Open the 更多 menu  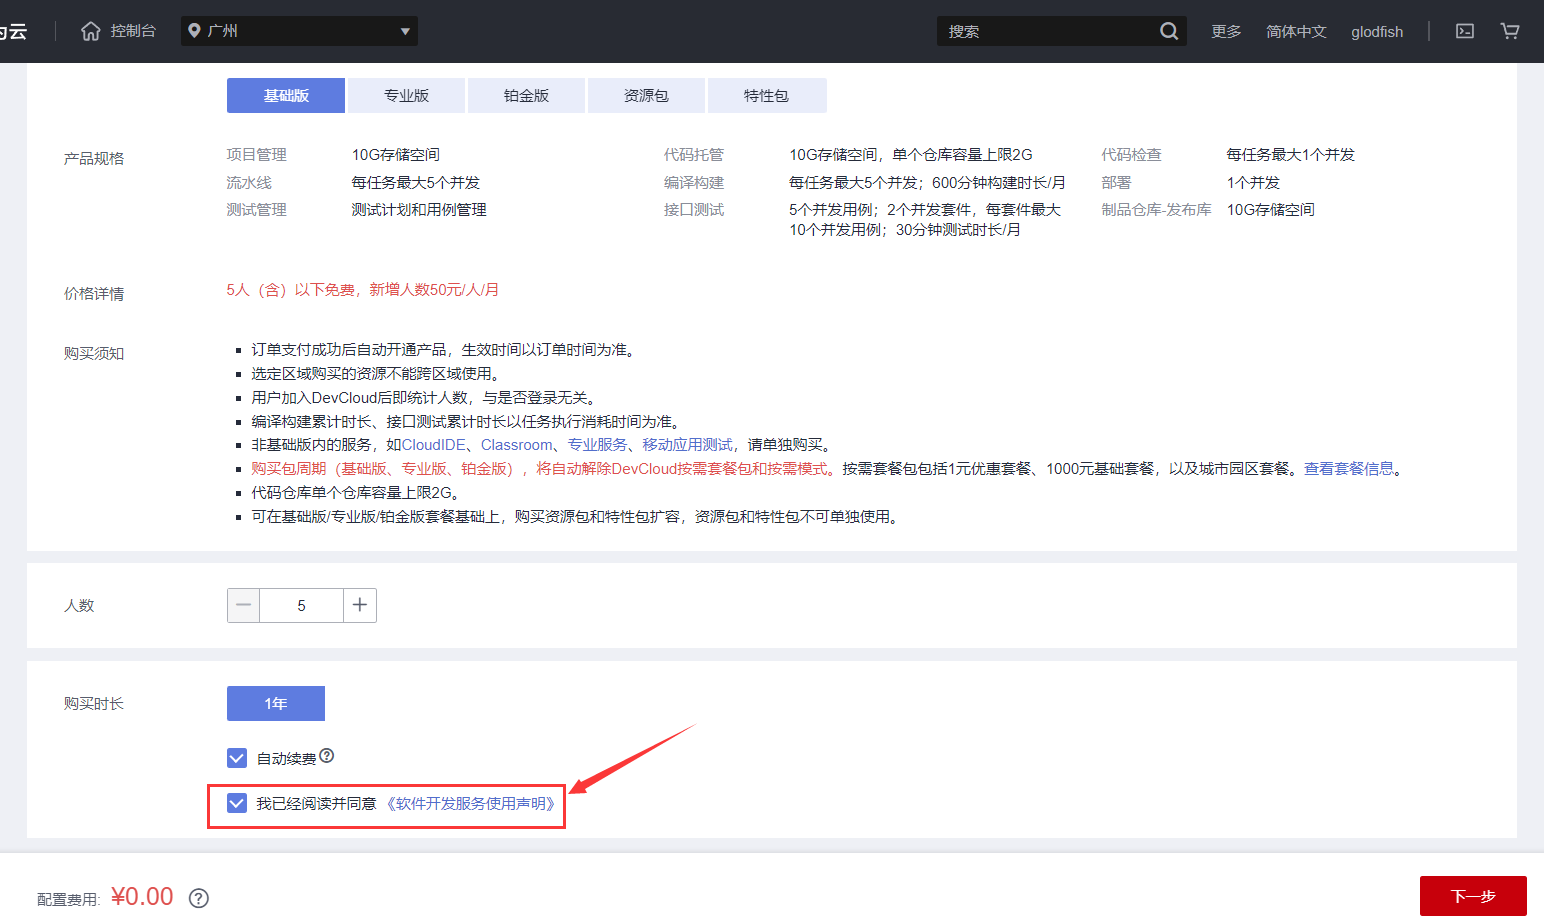pos(1226,31)
